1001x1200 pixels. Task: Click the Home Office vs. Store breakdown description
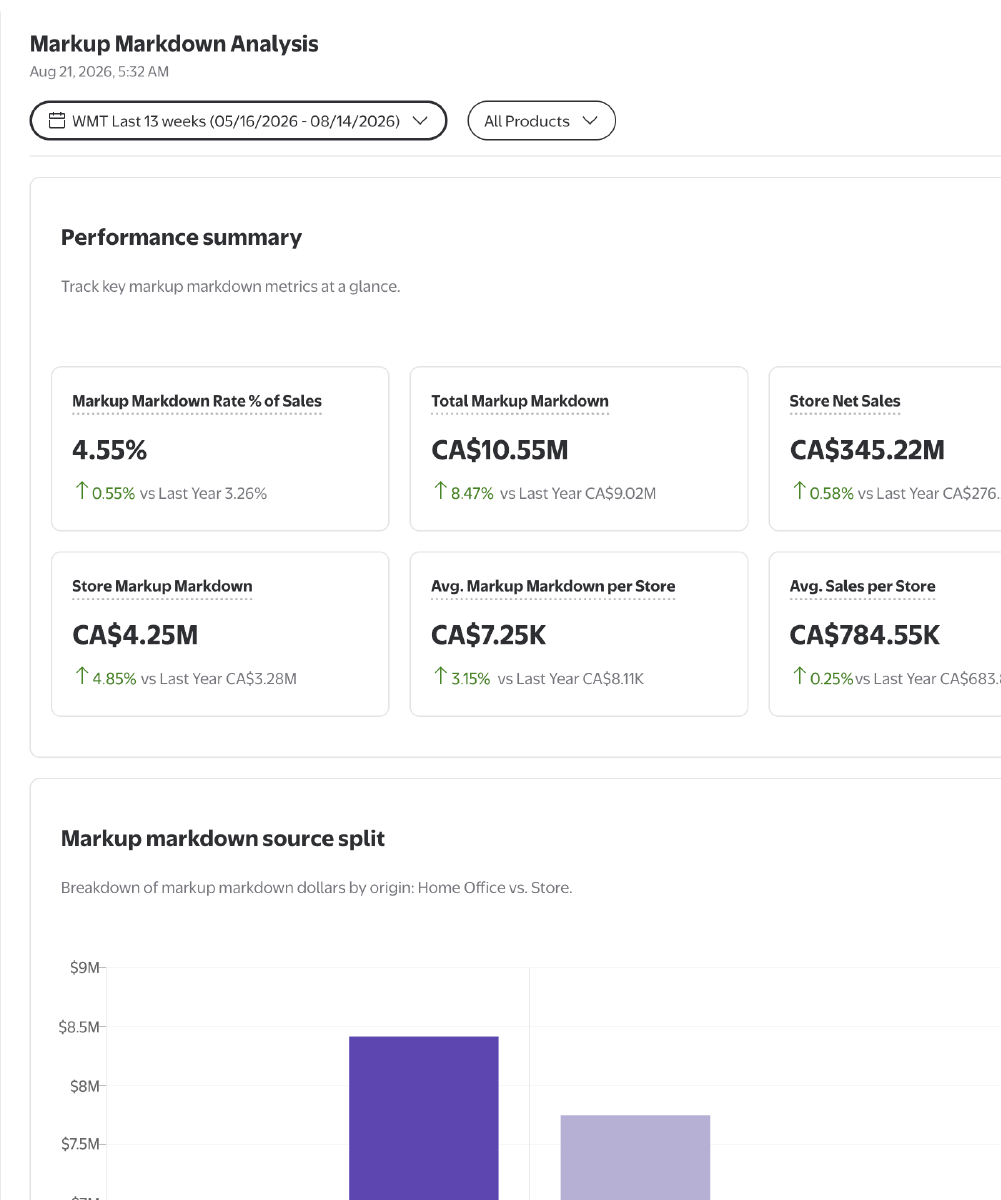click(317, 887)
